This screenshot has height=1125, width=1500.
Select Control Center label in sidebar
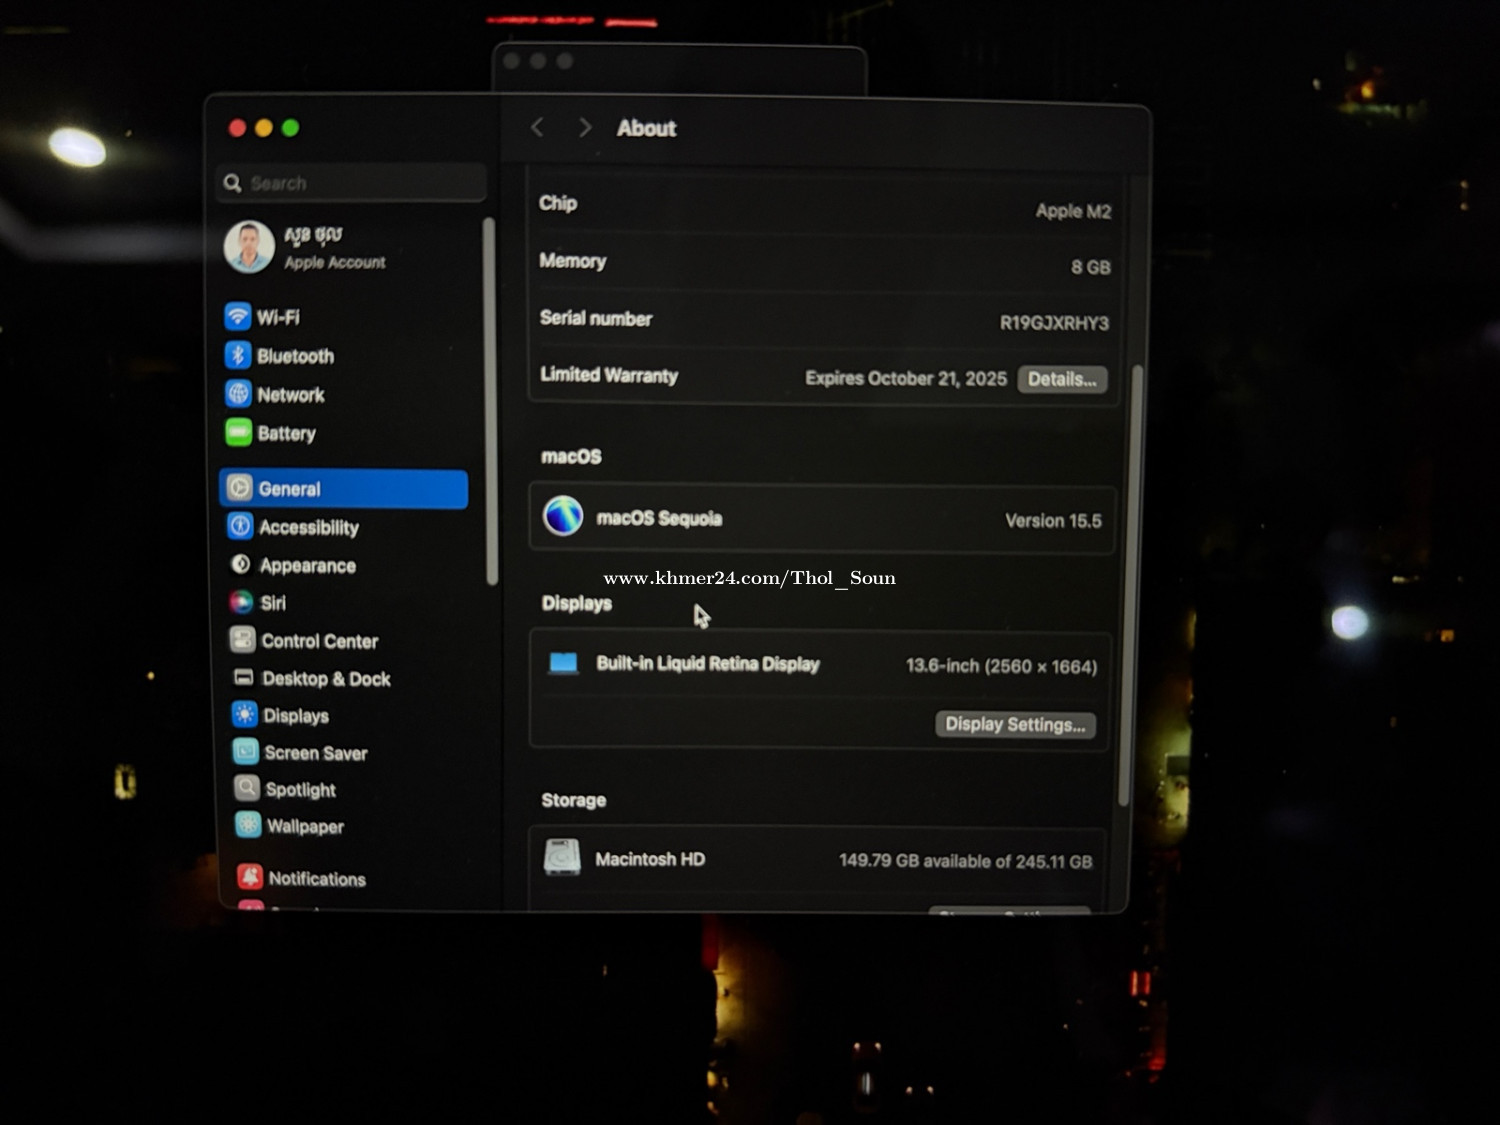click(320, 641)
